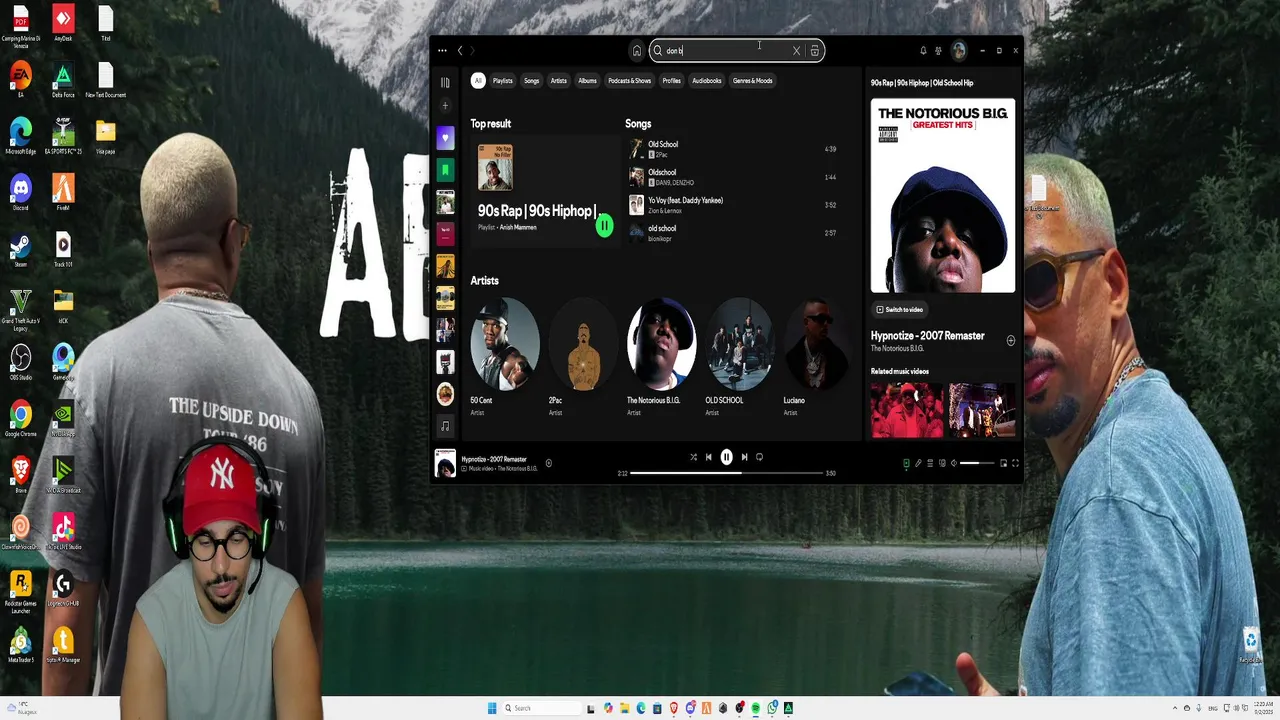Switch to the Profiles filter
This screenshot has height=720, width=1280.
coord(672,81)
